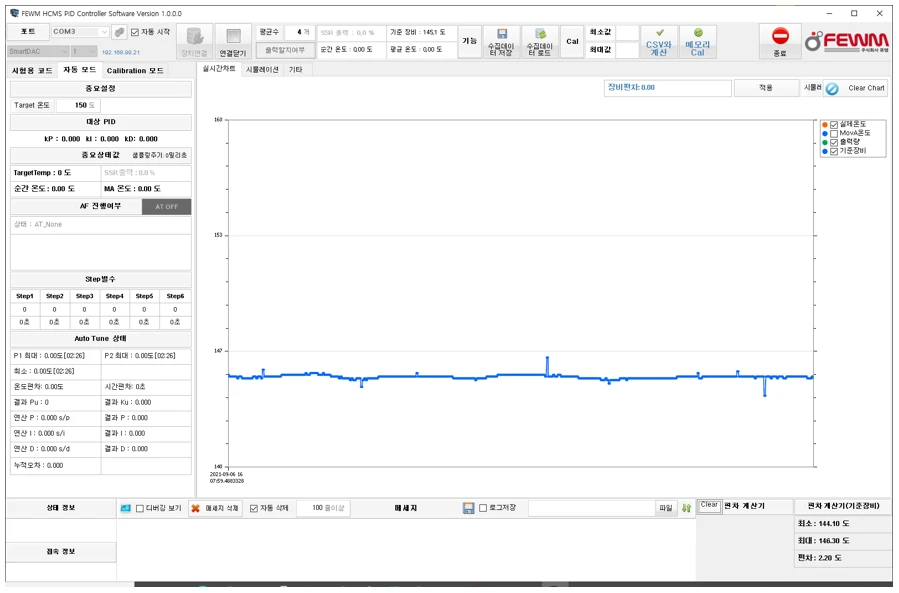Click the 장비편차: 0.00 field

click(x=667, y=88)
